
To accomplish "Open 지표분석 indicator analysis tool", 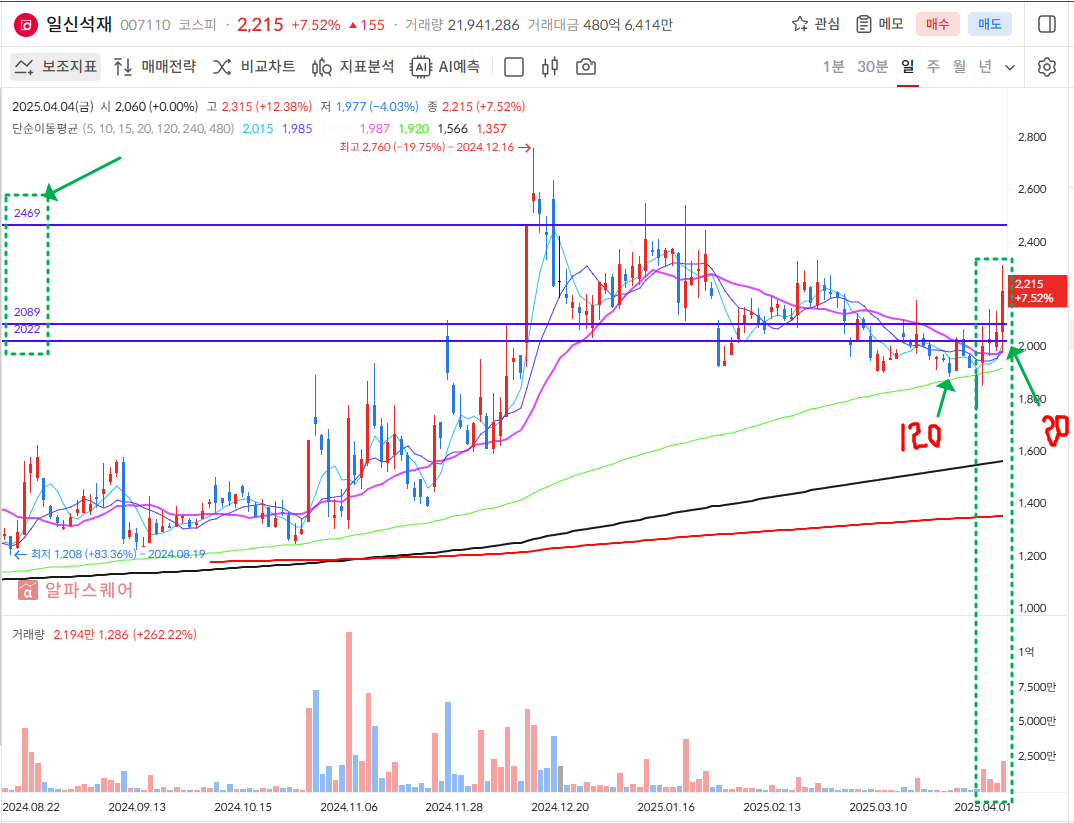I will click(353, 66).
